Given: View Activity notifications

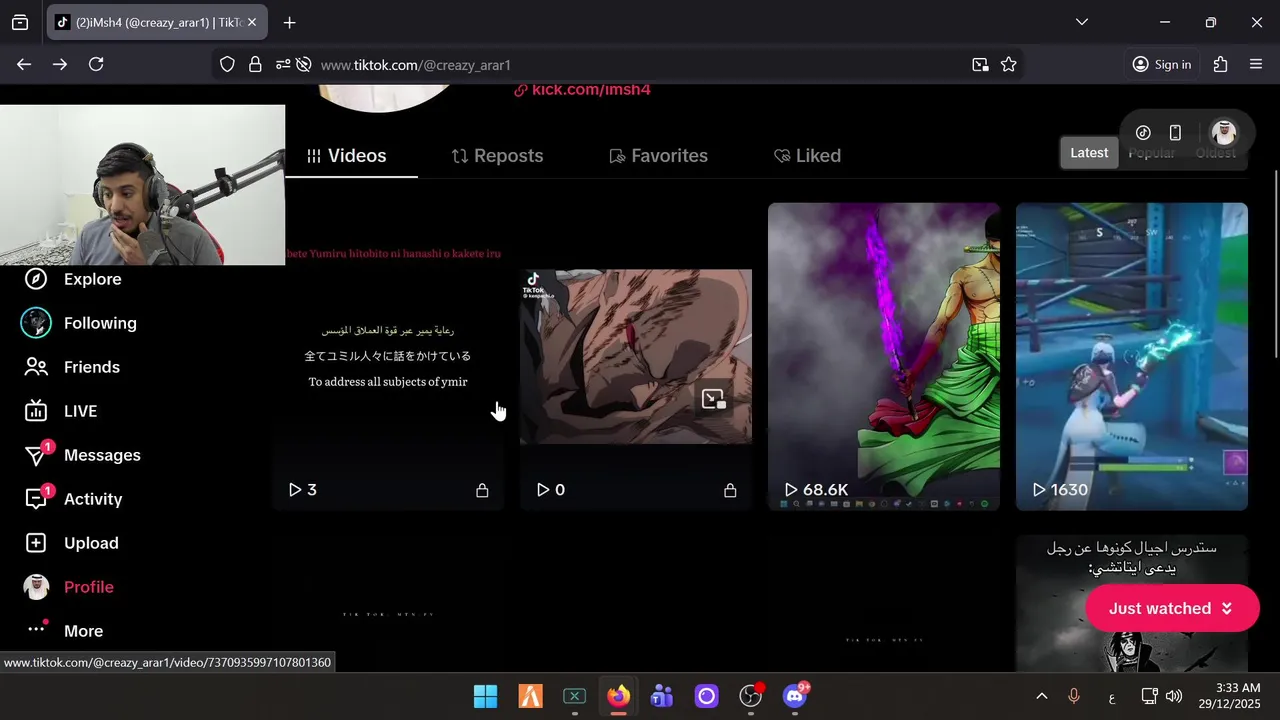Looking at the screenshot, I should (x=72, y=499).
